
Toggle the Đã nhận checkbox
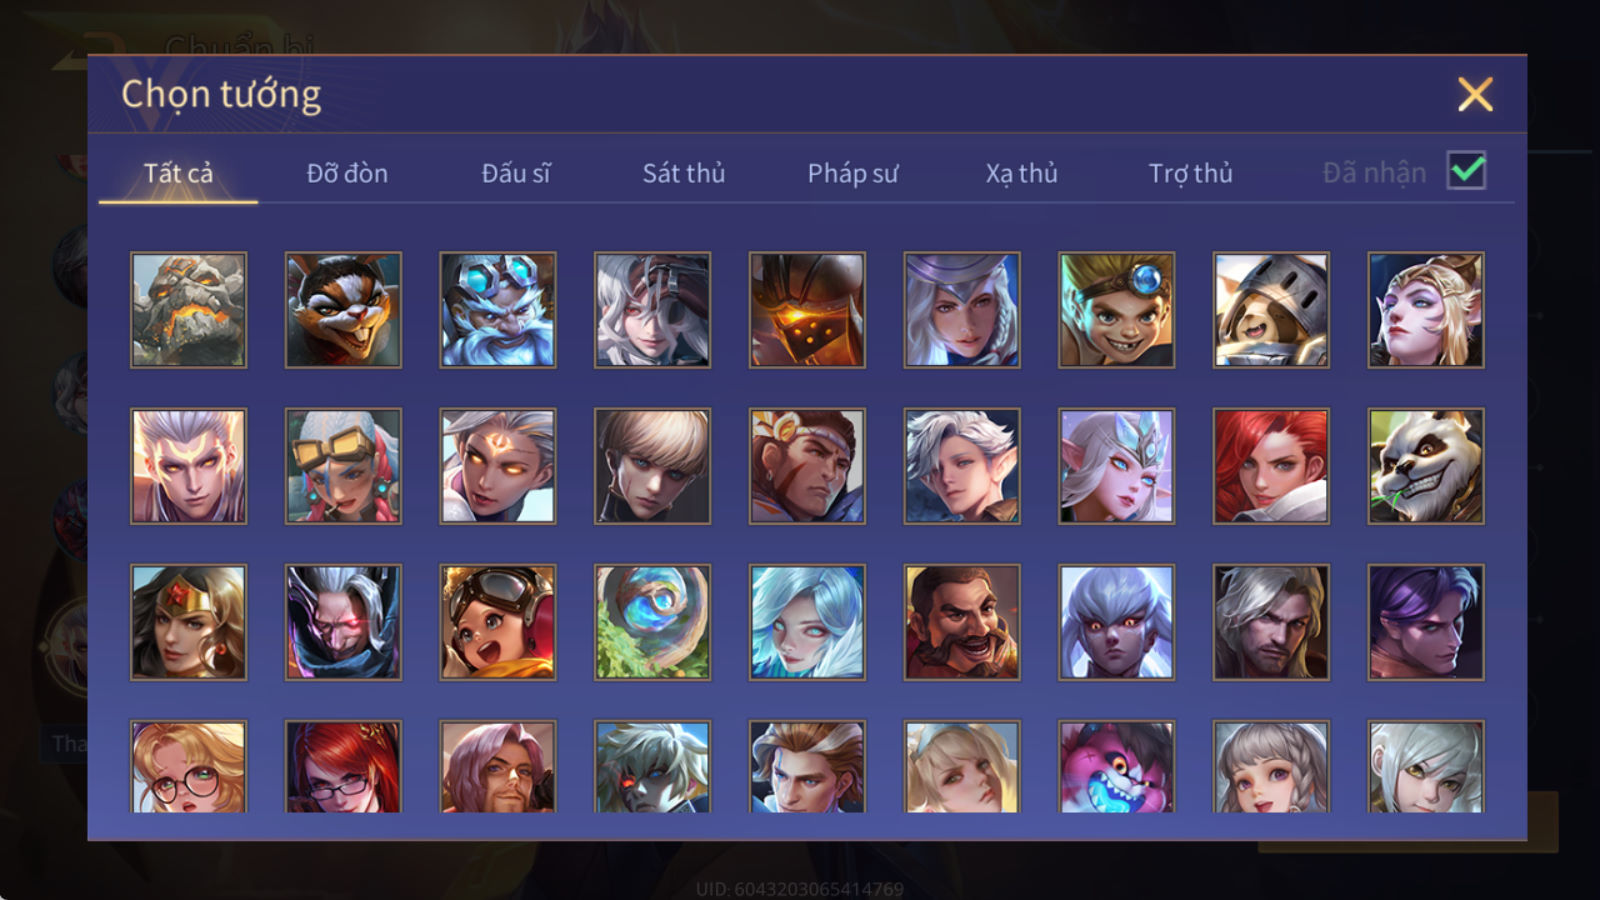click(1466, 171)
